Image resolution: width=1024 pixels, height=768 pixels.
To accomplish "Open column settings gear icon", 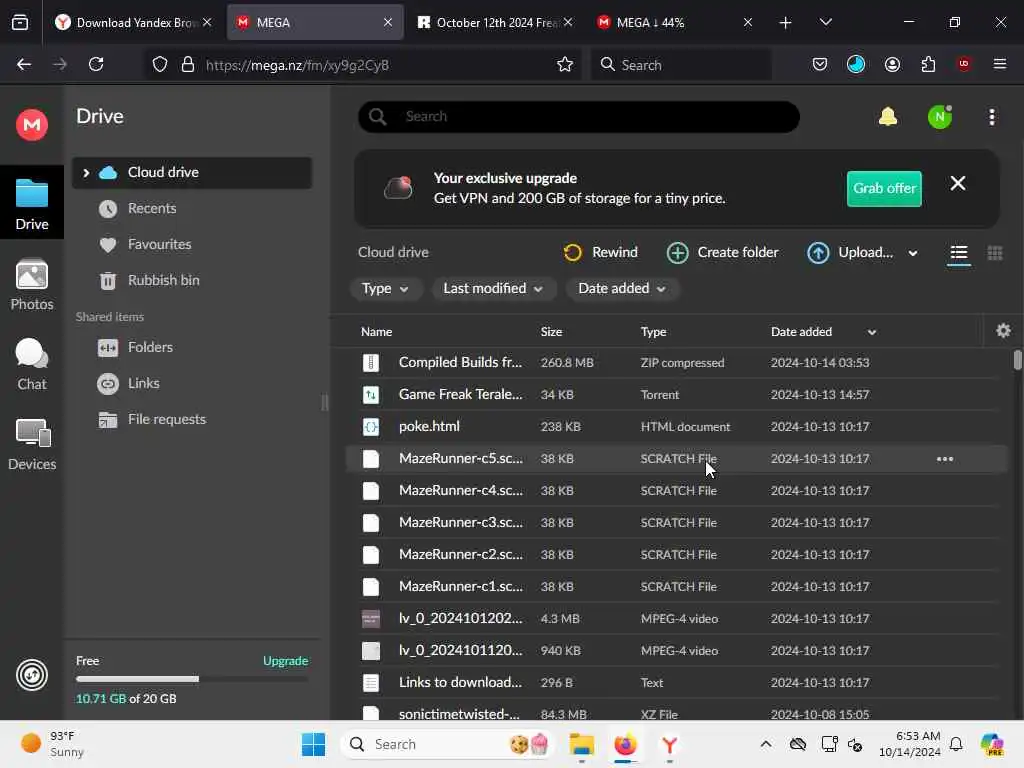I will click(1003, 330).
